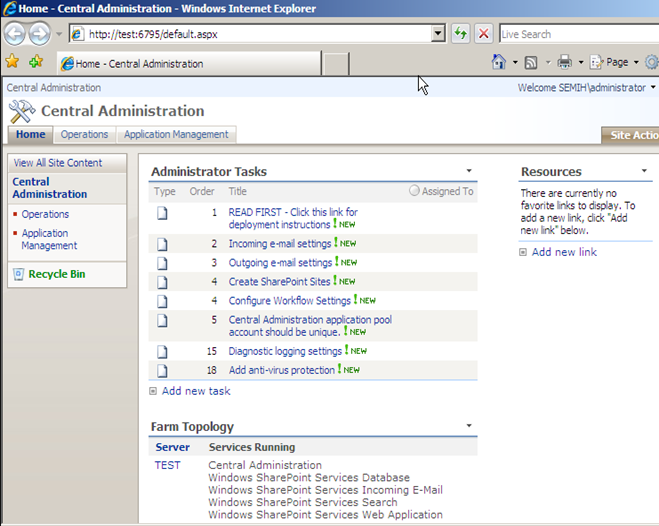This screenshot has width=659, height=526.
Task: Click the Print icon in toolbar
Action: point(564,62)
